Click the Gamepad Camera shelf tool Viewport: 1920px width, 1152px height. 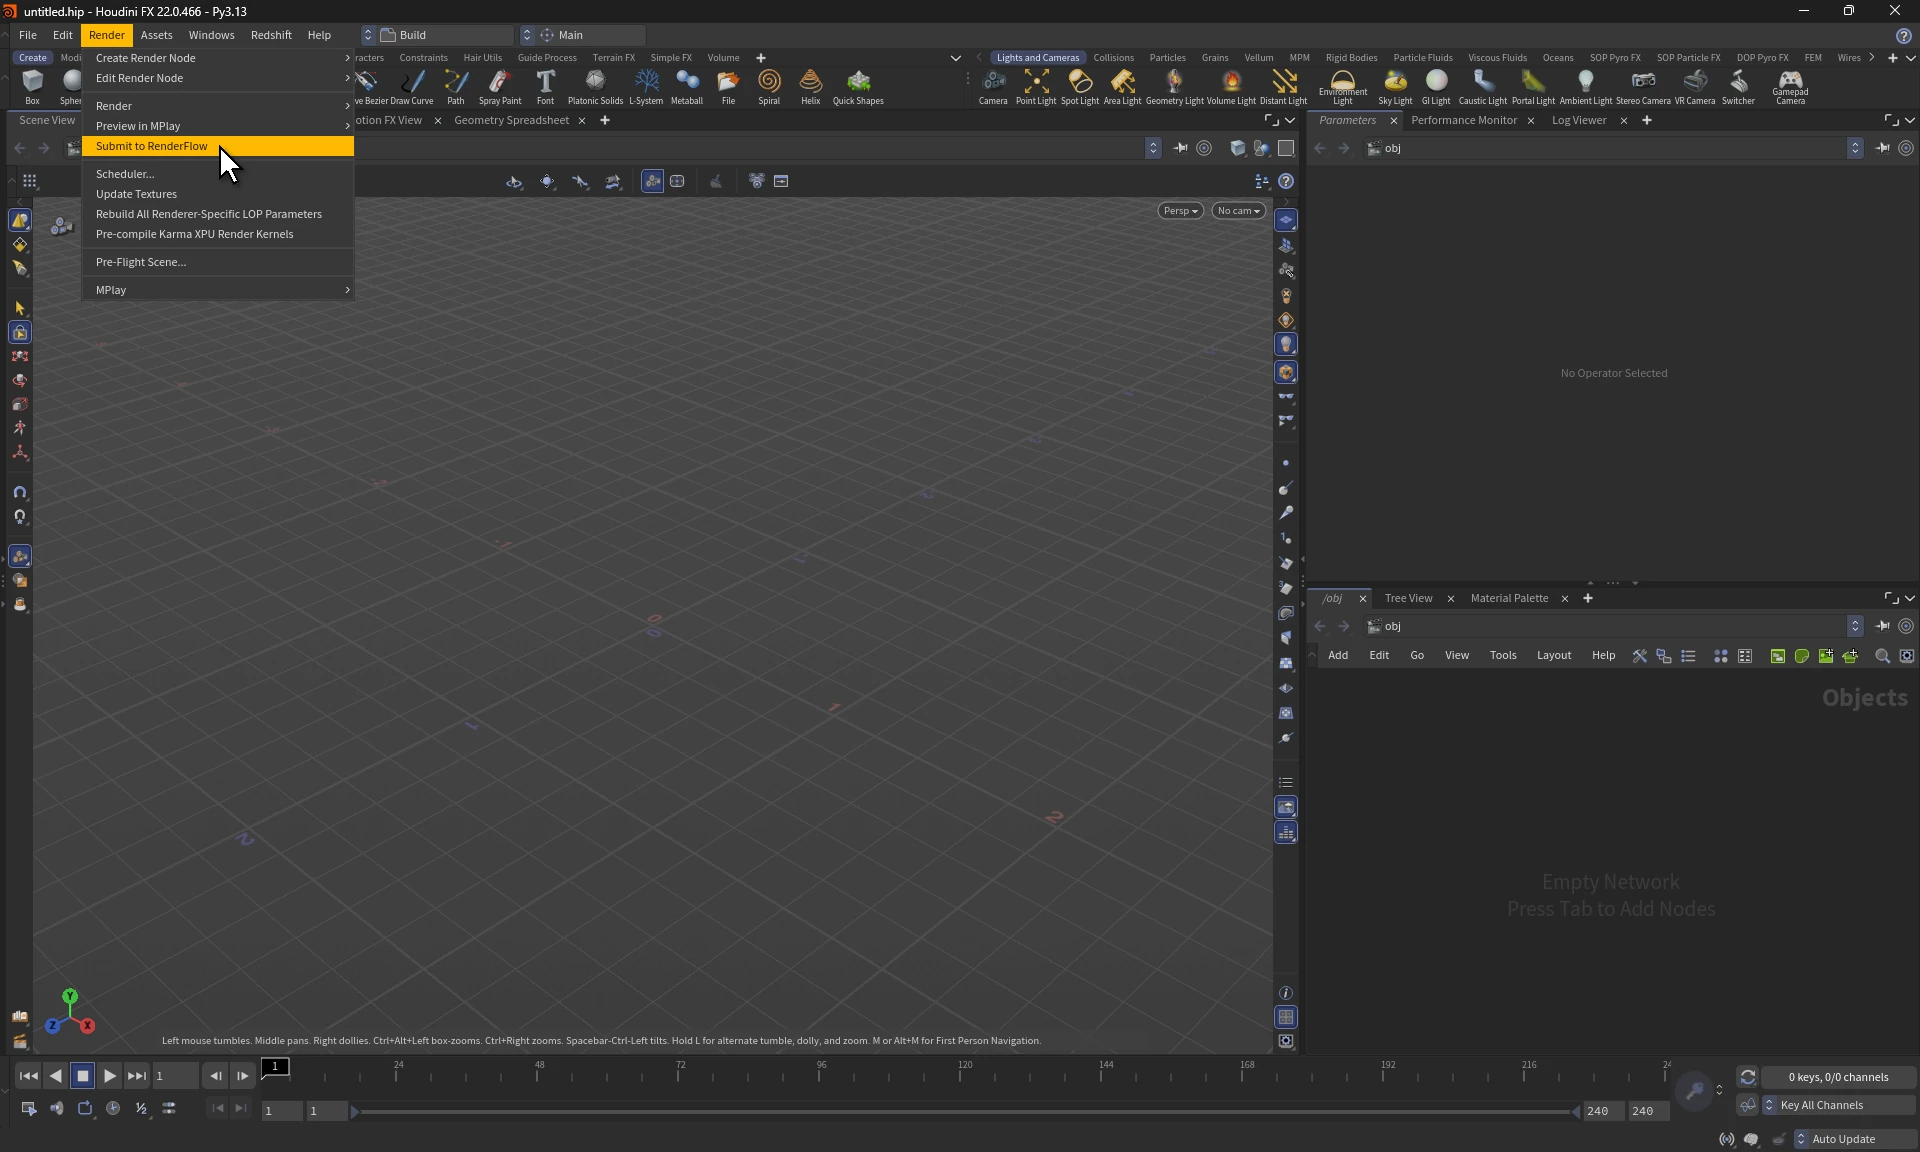pyautogui.click(x=1790, y=86)
